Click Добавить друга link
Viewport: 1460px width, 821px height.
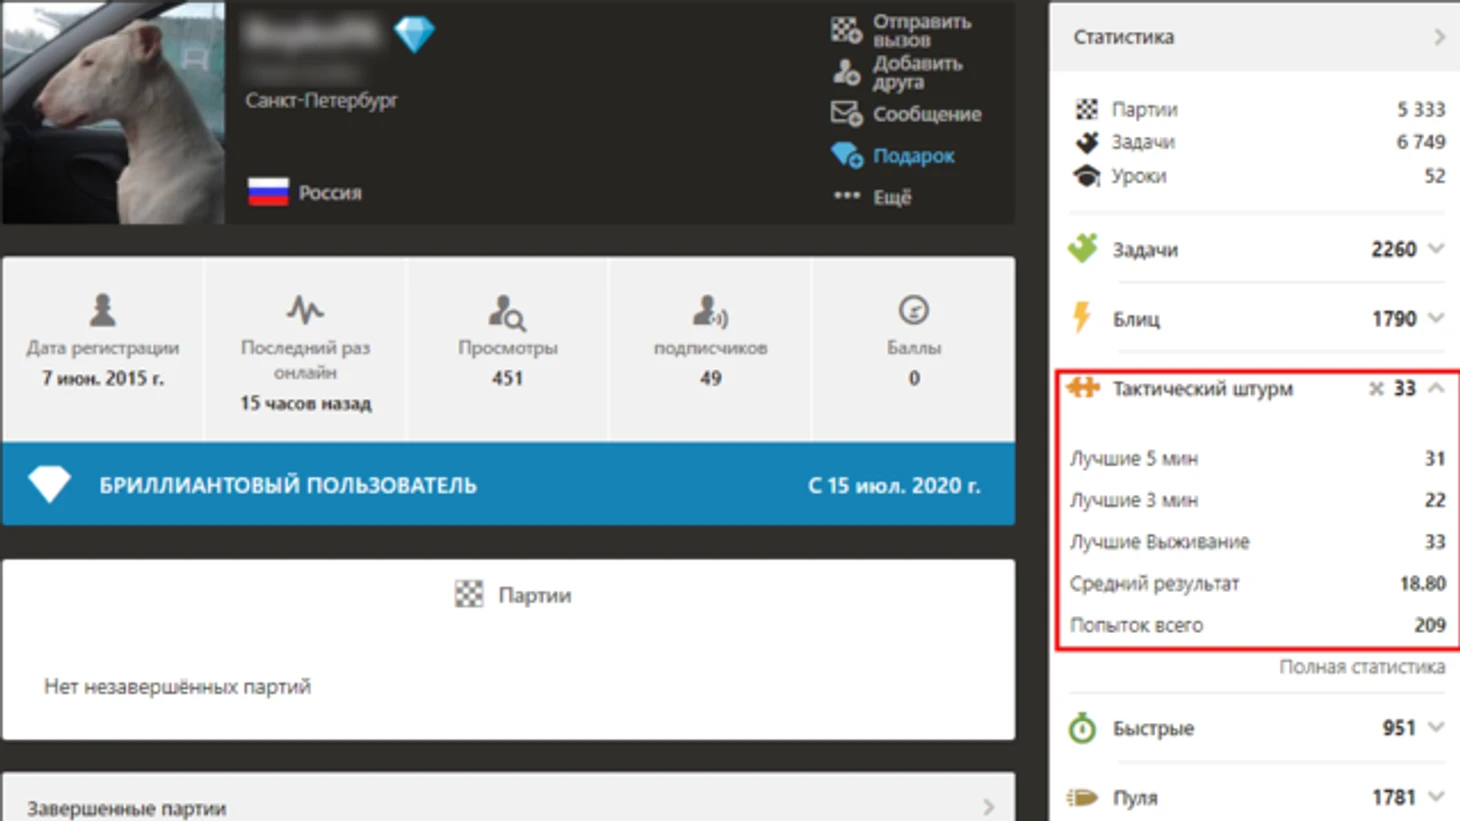918,72
